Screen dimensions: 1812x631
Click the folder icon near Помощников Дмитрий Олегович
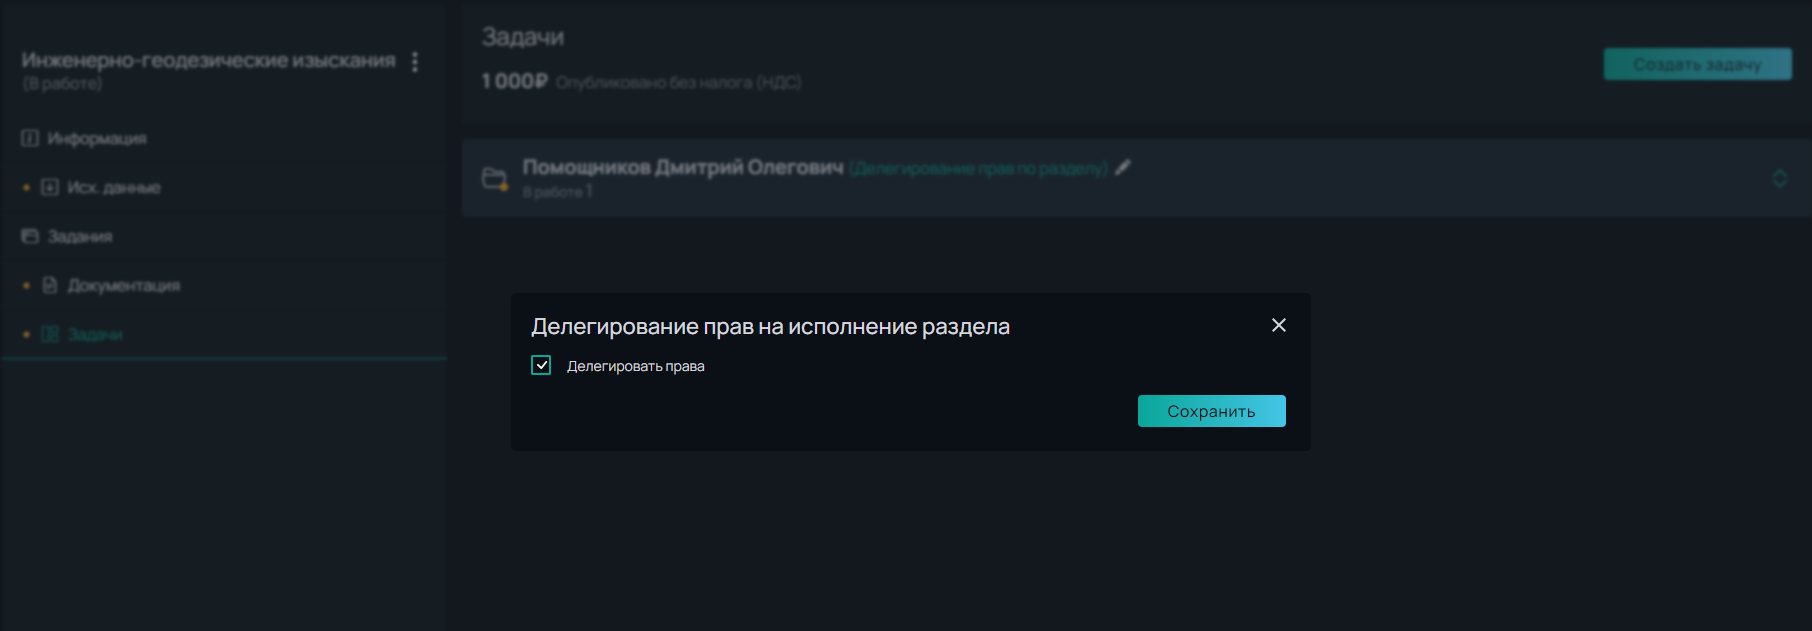click(x=495, y=179)
